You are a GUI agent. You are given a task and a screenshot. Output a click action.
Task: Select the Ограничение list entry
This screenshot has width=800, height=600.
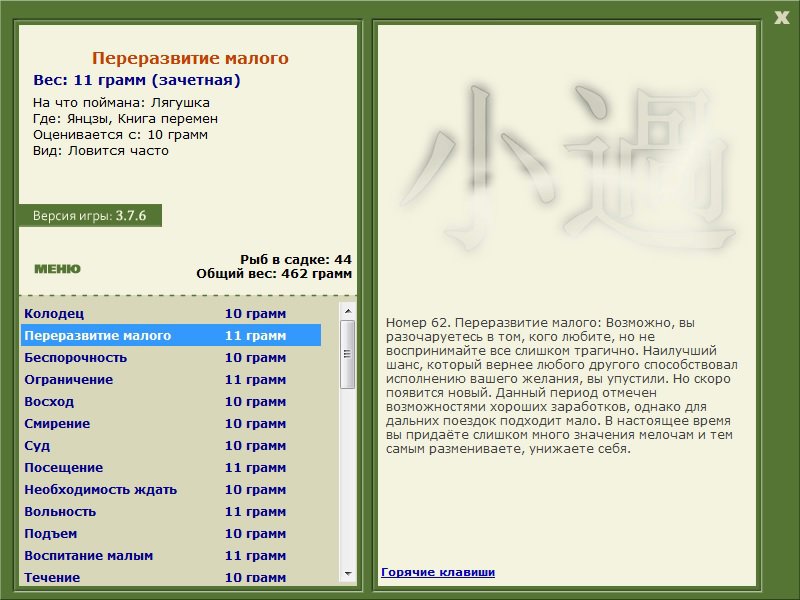click(171, 379)
